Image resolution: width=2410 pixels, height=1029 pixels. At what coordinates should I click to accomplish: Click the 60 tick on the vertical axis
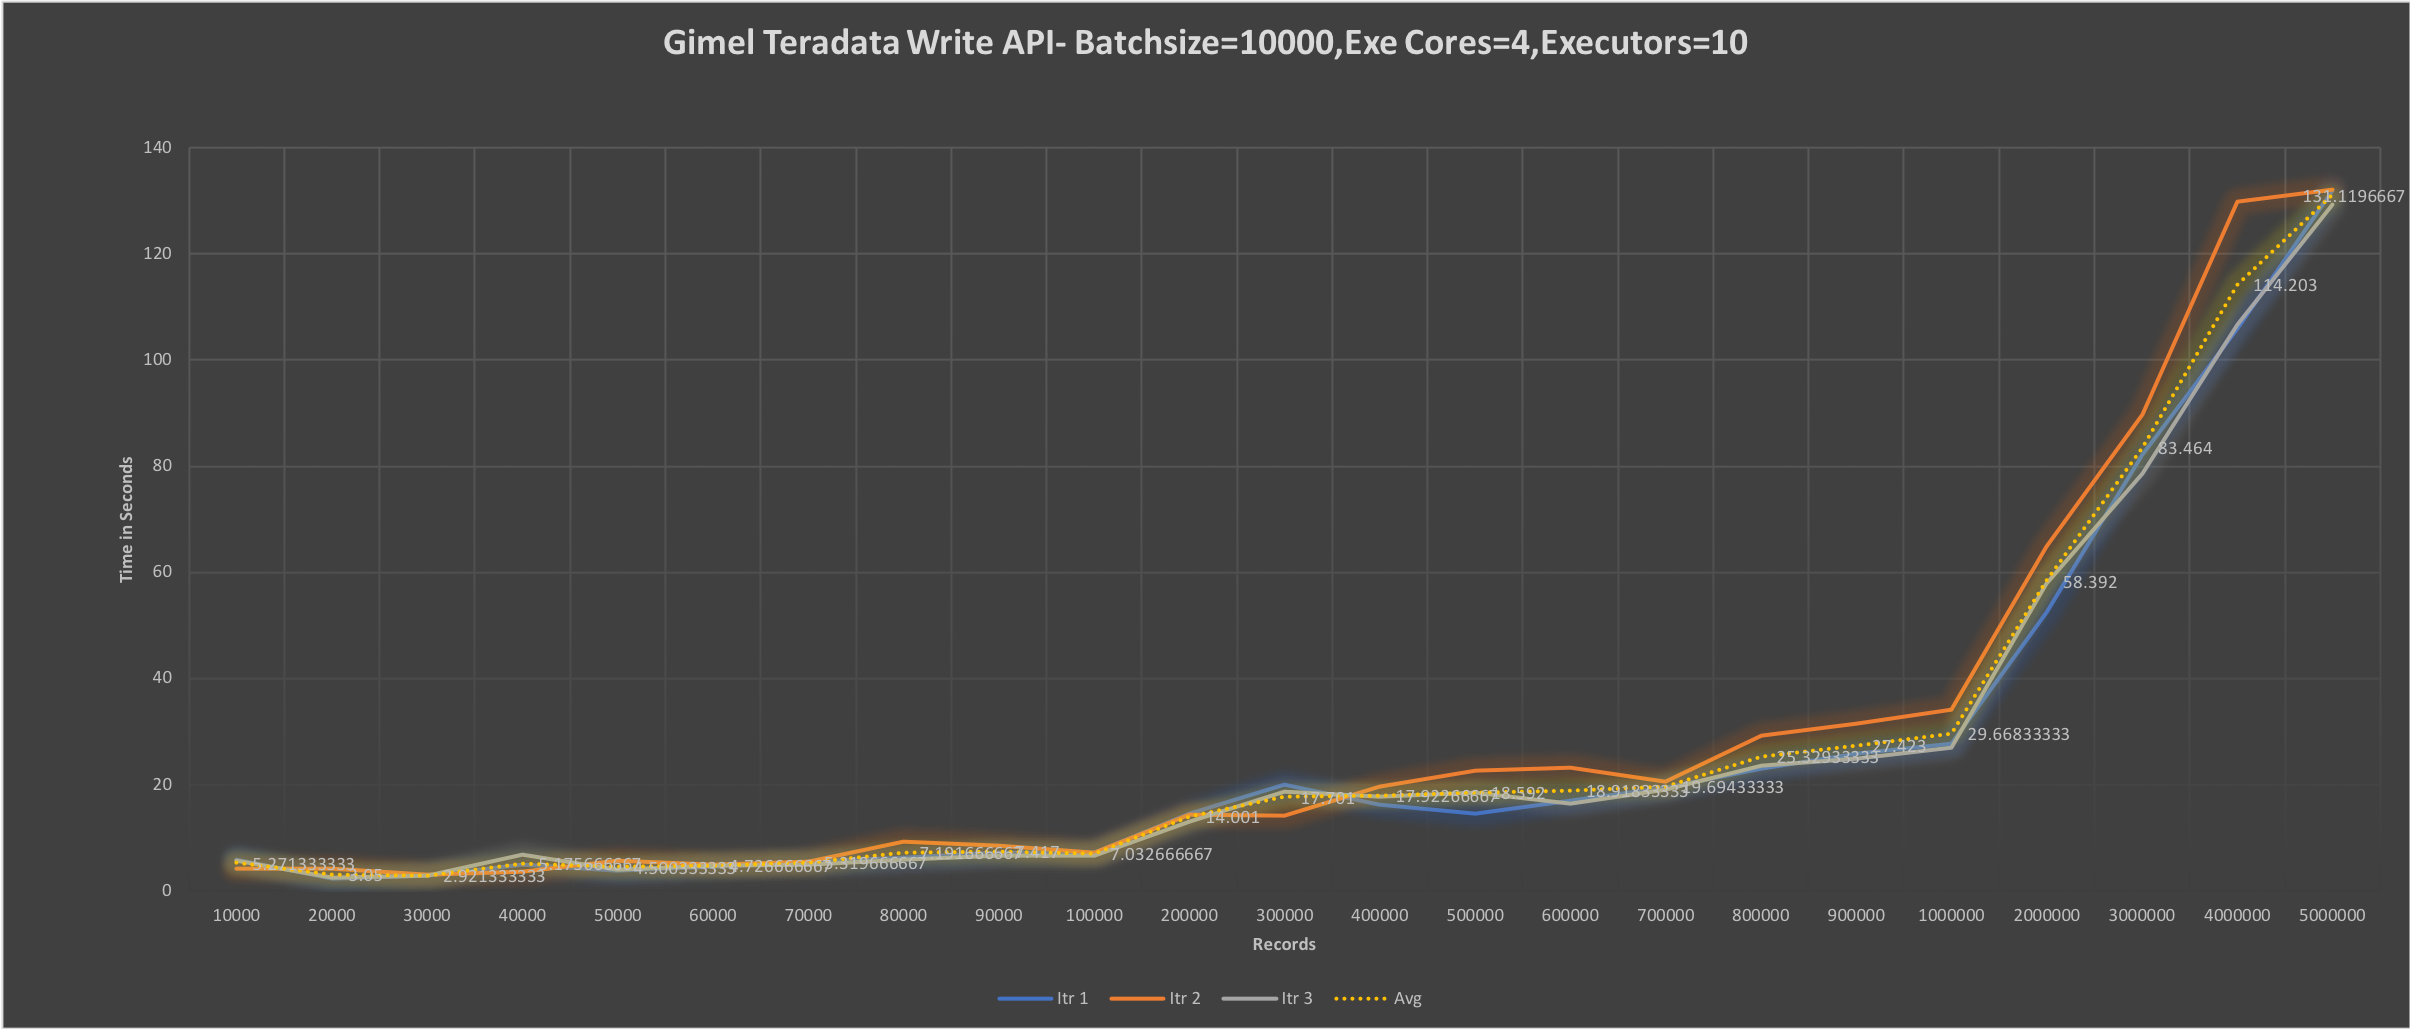click(162, 571)
